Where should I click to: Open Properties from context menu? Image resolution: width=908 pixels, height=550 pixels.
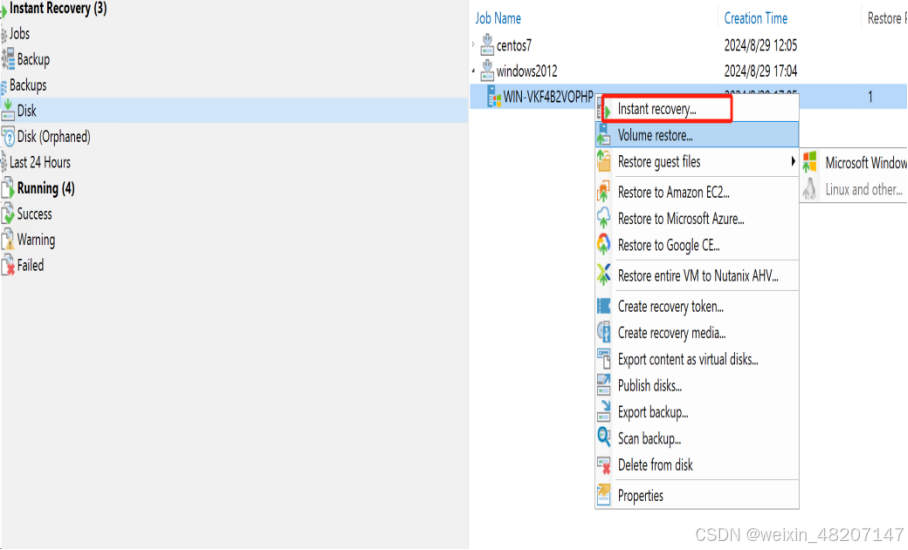(x=697, y=496)
